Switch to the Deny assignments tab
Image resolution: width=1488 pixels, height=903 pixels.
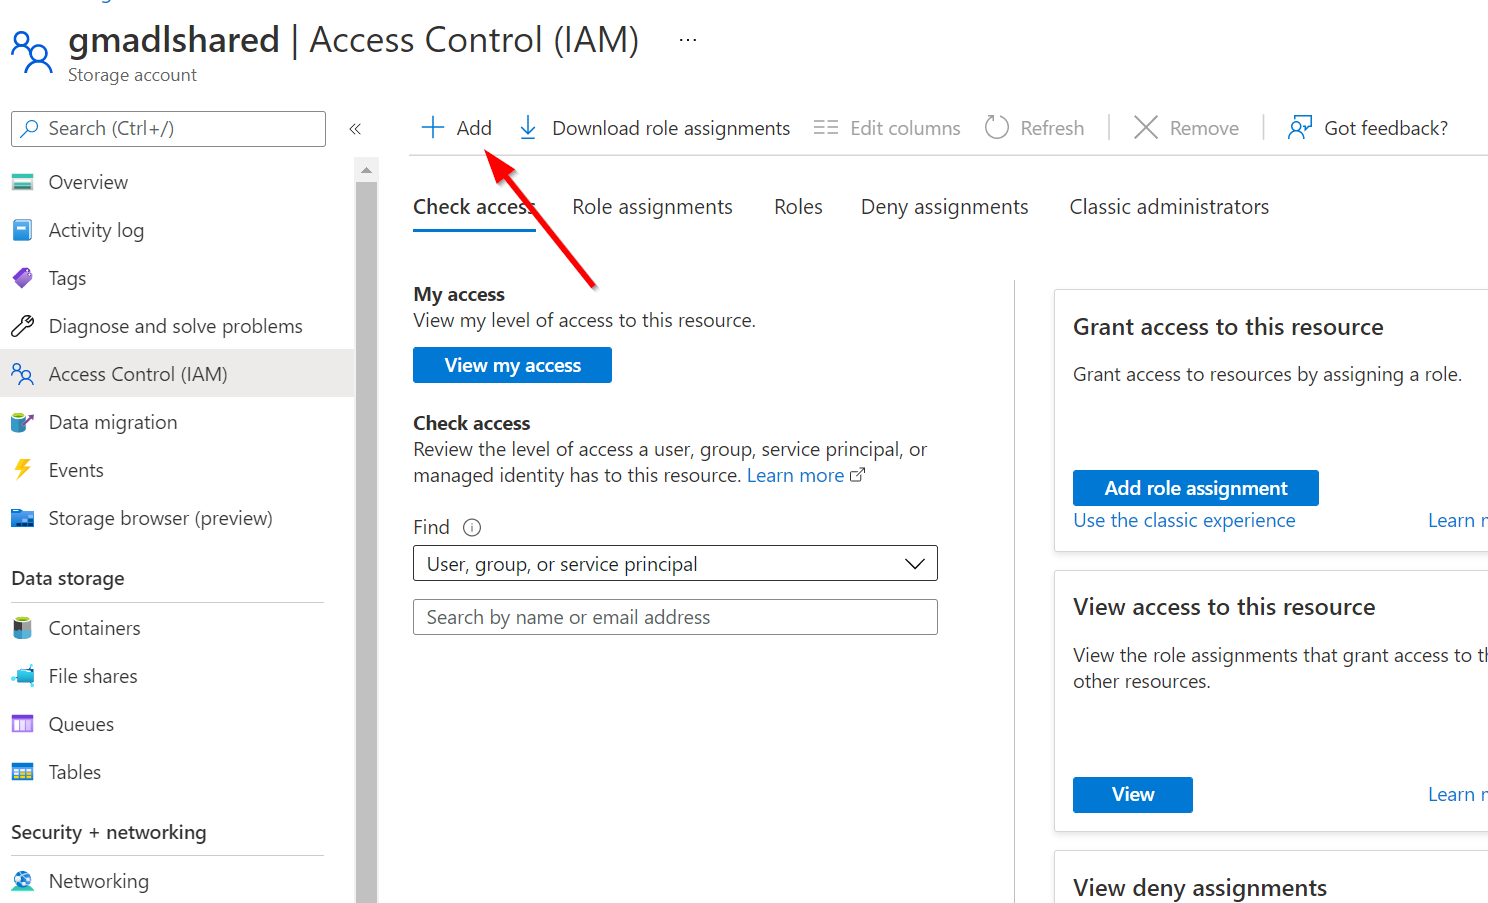(944, 207)
